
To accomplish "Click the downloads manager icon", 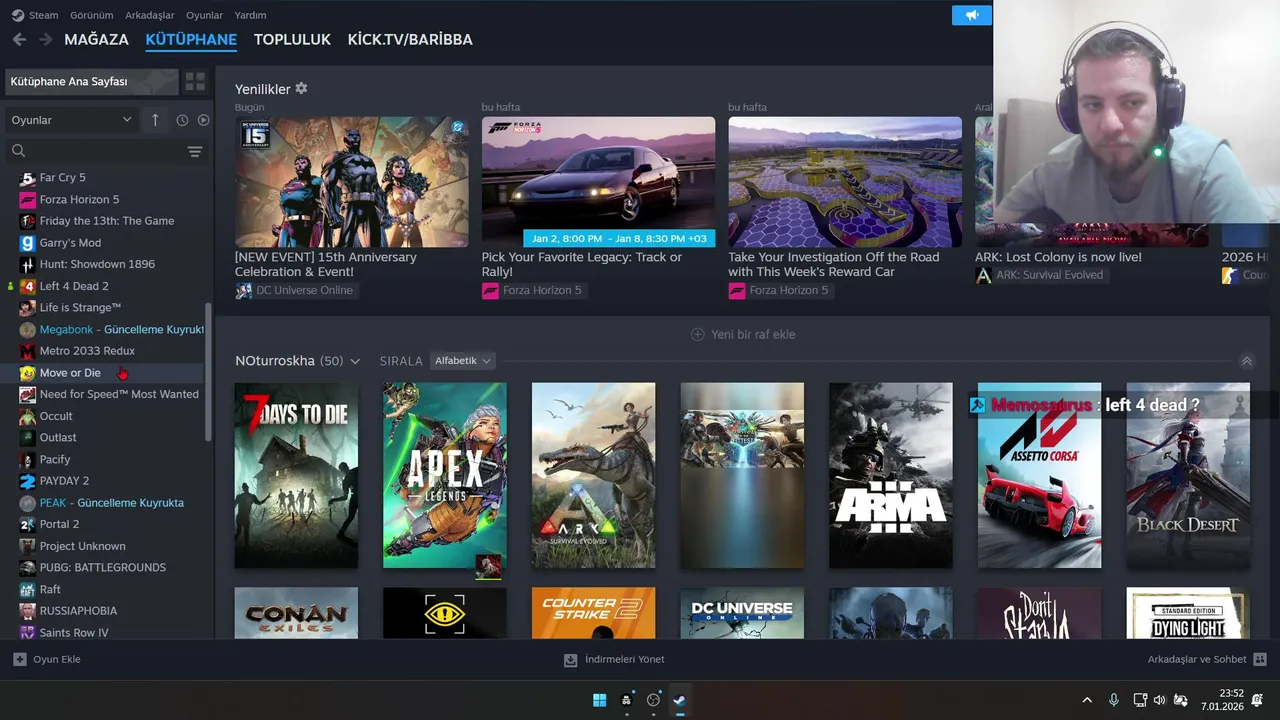I will click(x=570, y=660).
